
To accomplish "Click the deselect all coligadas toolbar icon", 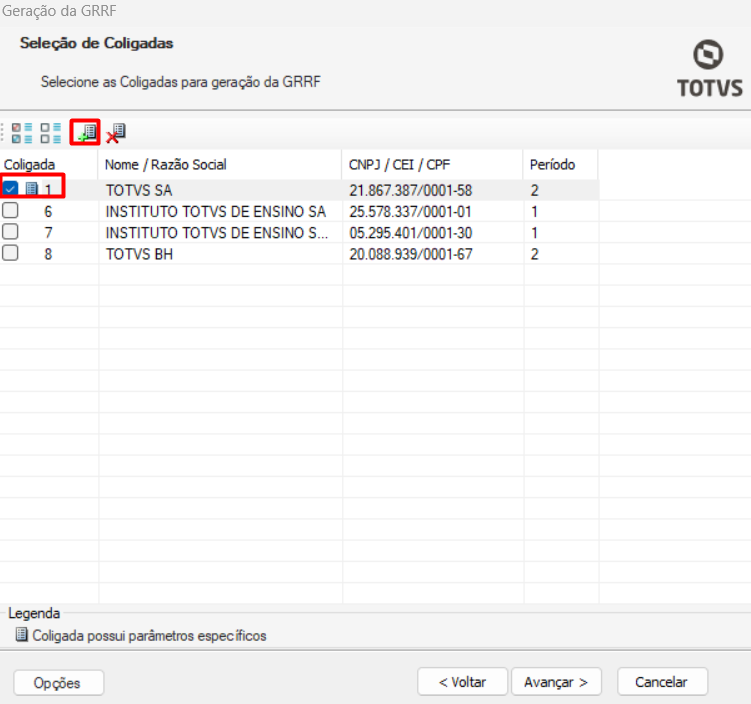I will [x=51, y=133].
